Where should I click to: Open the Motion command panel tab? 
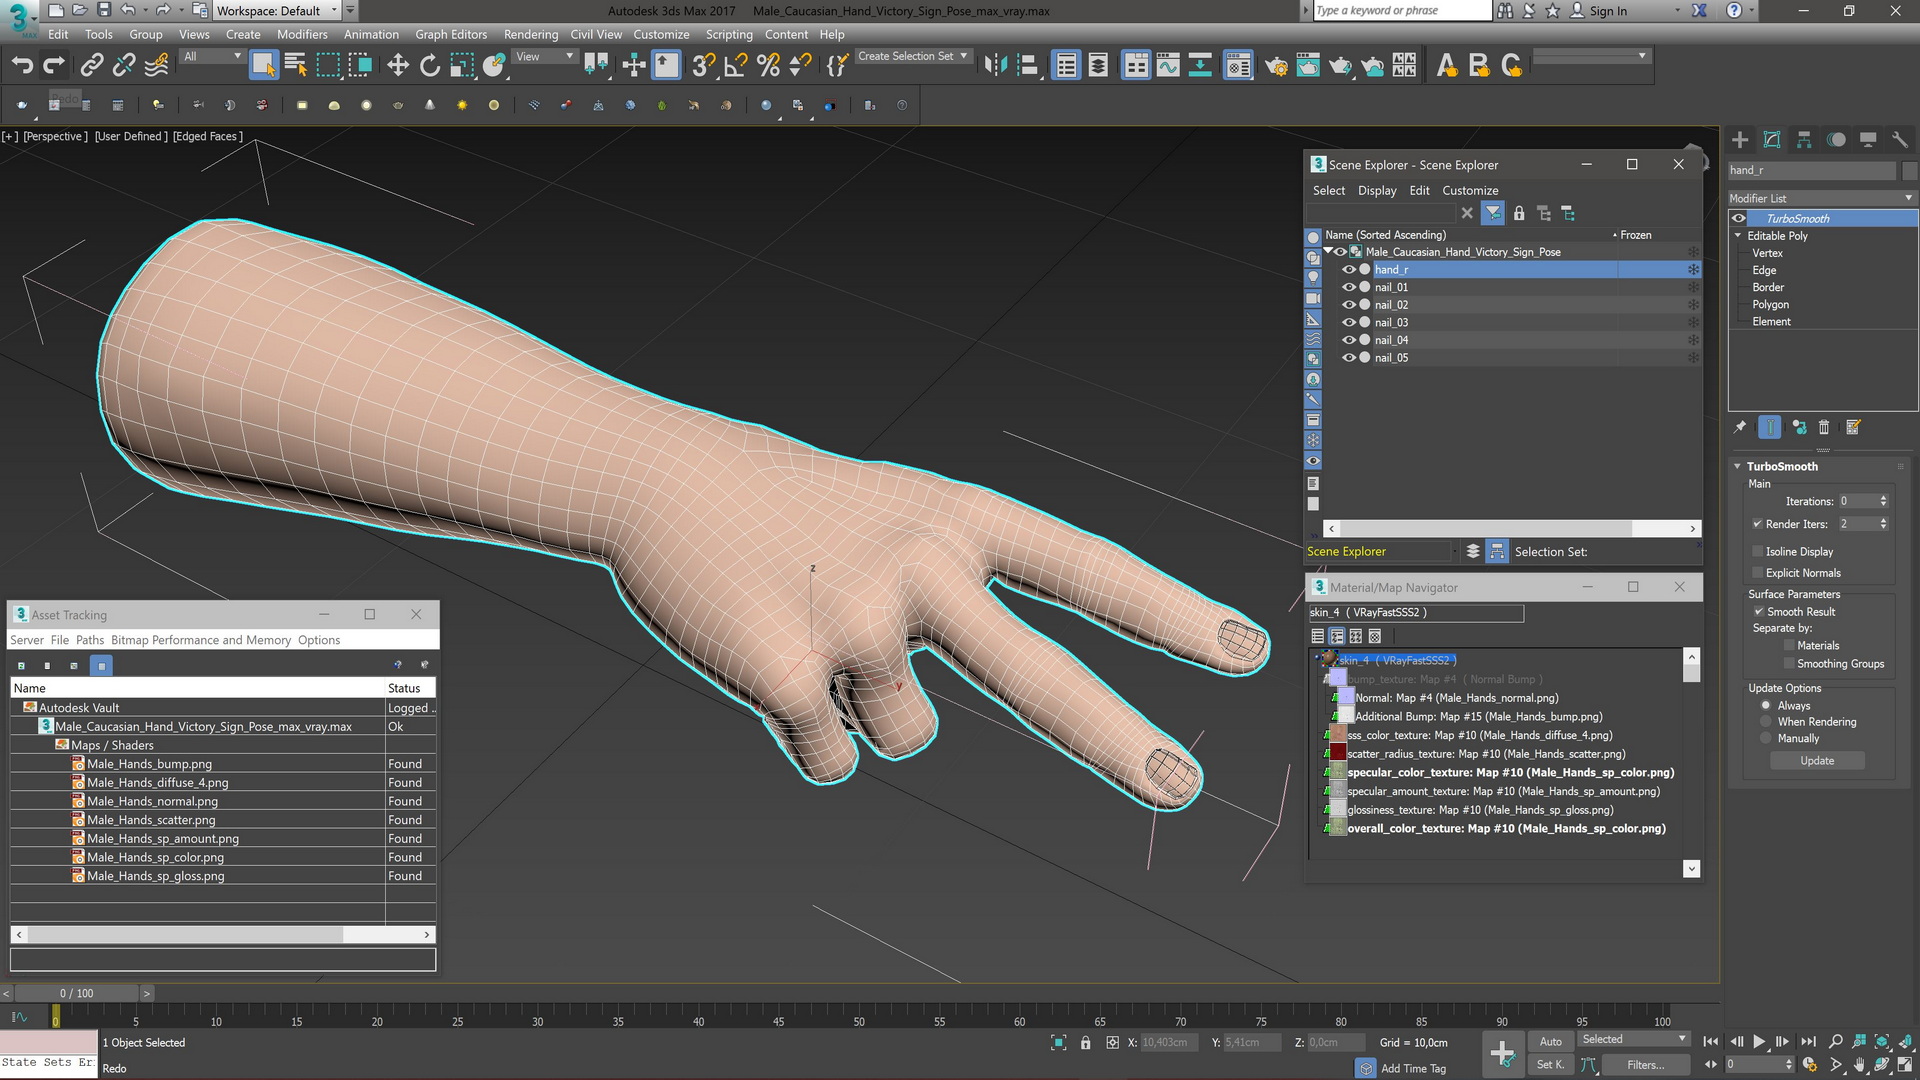coord(1836,140)
